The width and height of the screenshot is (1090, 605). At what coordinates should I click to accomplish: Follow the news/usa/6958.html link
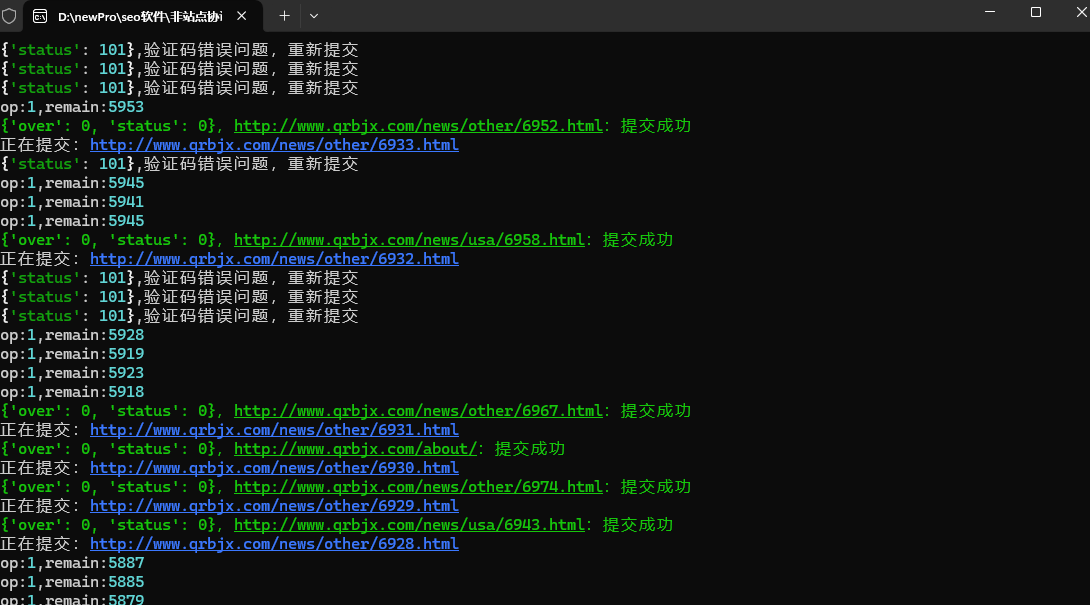coord(409,240)
